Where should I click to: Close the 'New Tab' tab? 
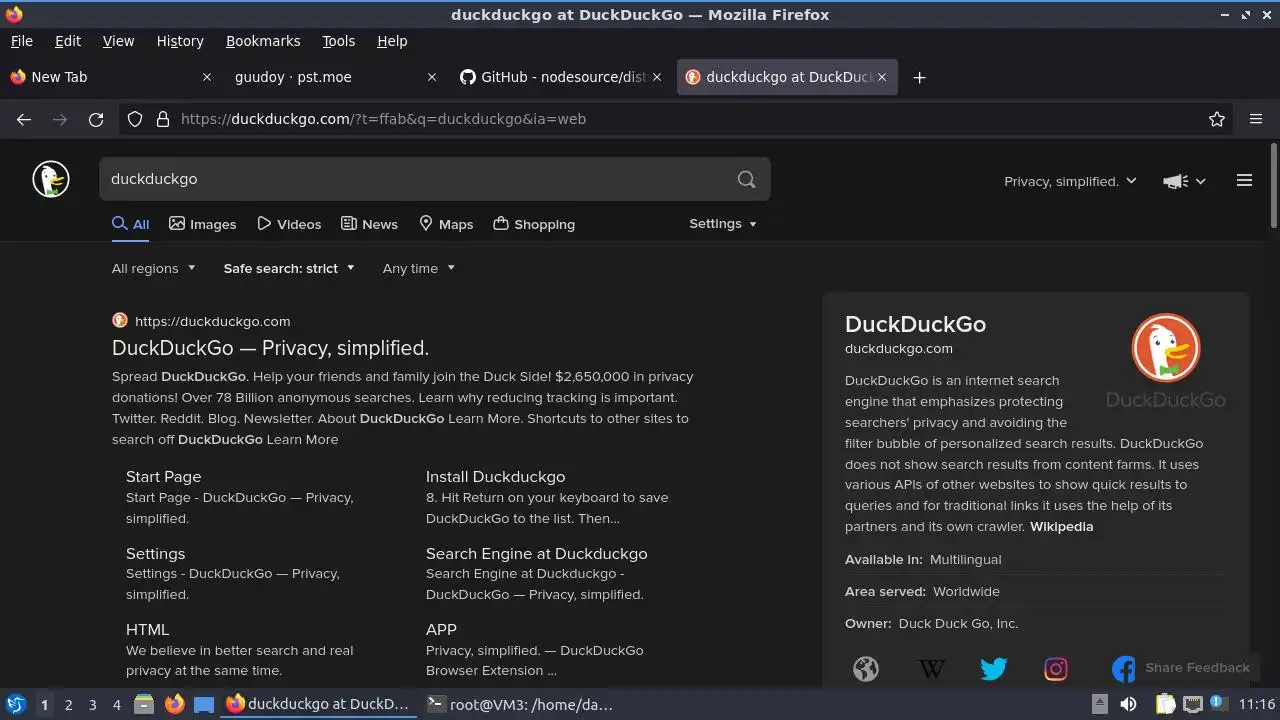[x=207, y=77]
